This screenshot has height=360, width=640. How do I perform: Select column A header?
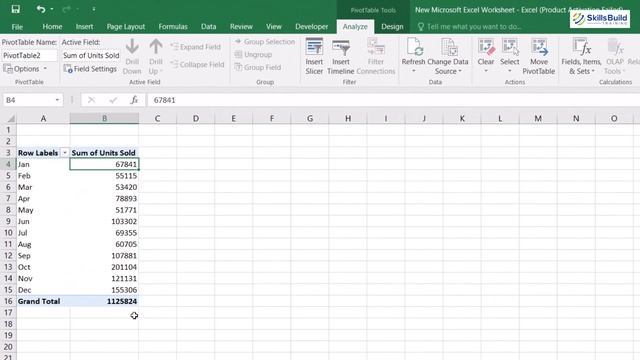tap(43, 118)
